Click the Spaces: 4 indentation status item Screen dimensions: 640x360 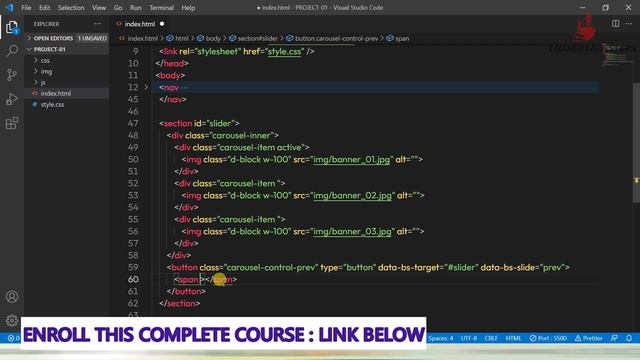pyautogui.click(x=441, y=338)
